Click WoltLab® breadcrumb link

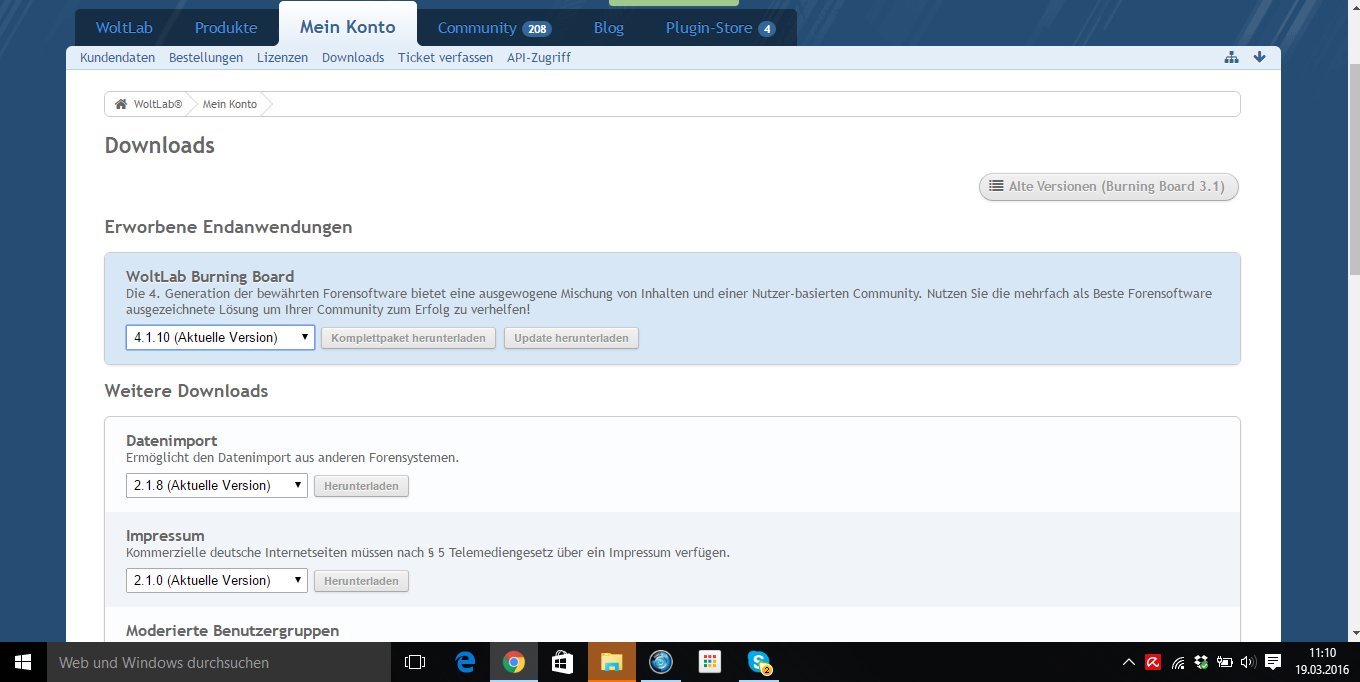[x=158, y=104]
